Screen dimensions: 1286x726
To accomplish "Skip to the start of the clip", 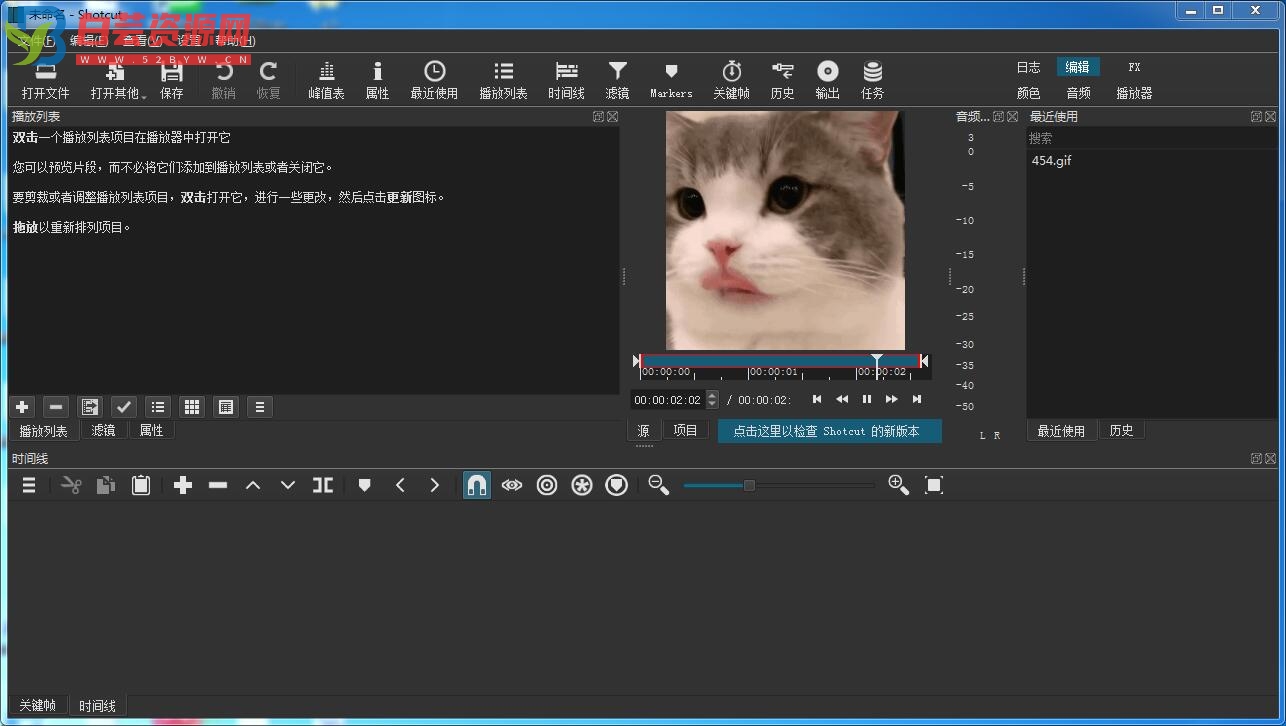I will 817,399.
